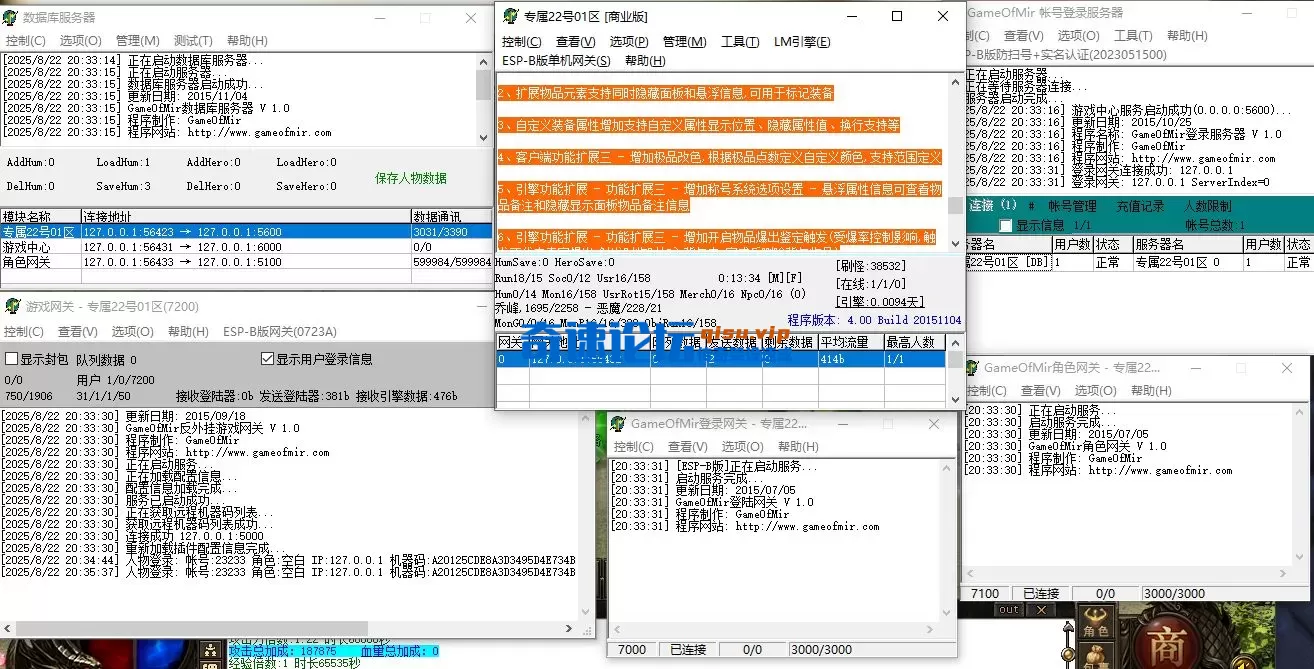Switch to 充值记录 tab in login server
This screenshot has width=1314, height=669.
click(1140, 206)
